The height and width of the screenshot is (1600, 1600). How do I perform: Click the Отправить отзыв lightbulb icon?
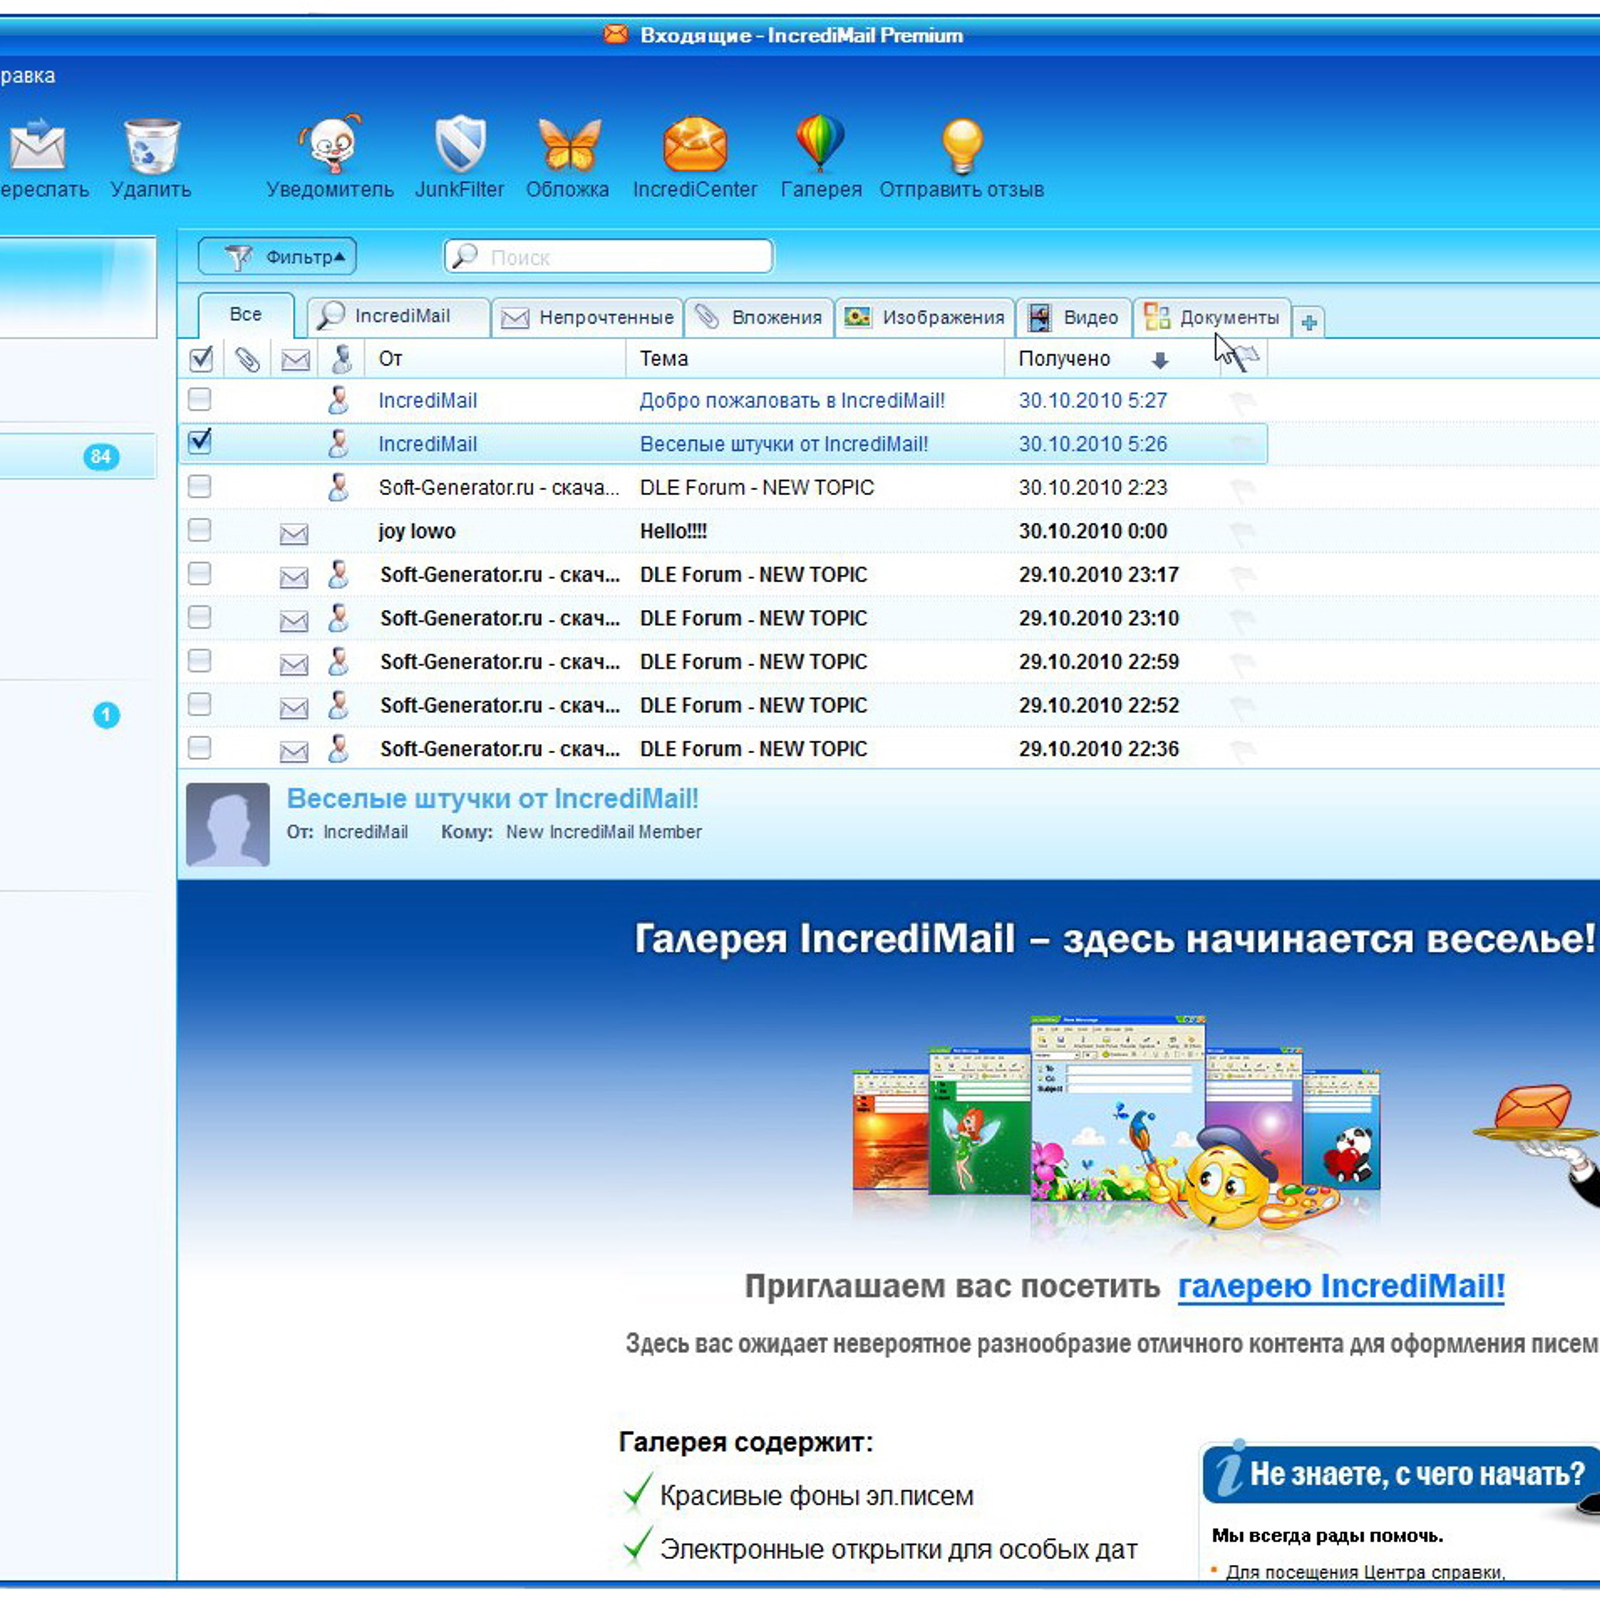tap(963, 146)
